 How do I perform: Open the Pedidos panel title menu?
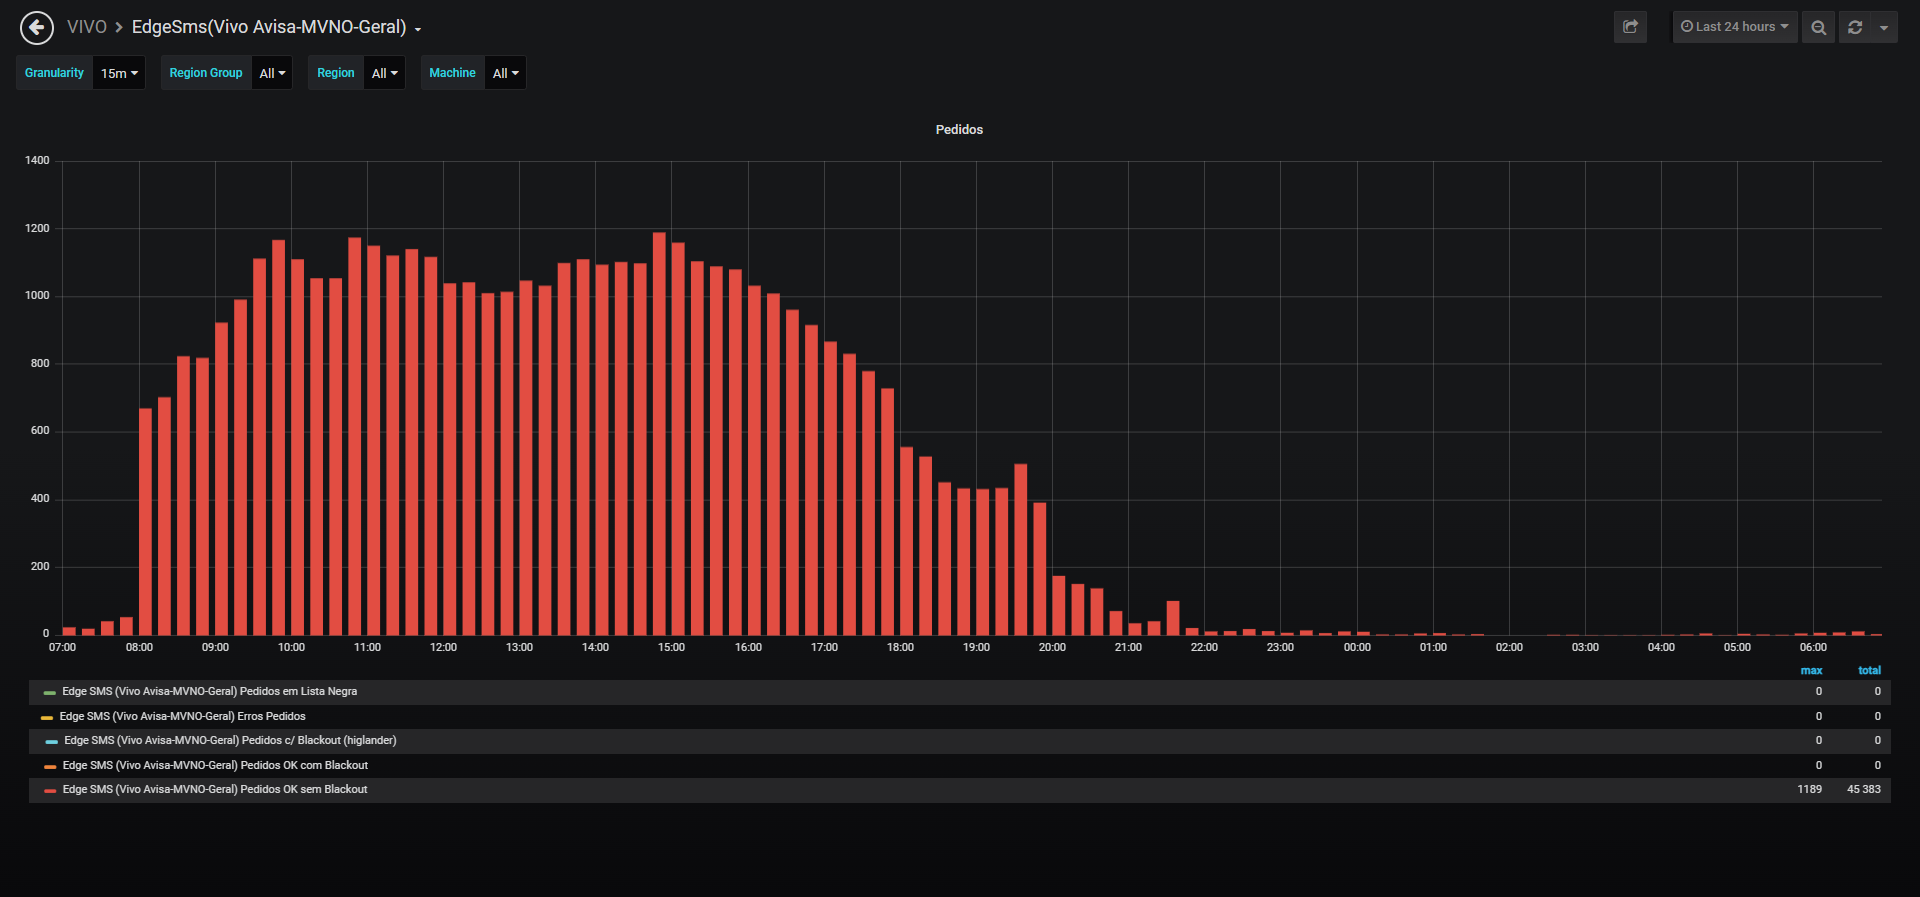tap(959, 130)
